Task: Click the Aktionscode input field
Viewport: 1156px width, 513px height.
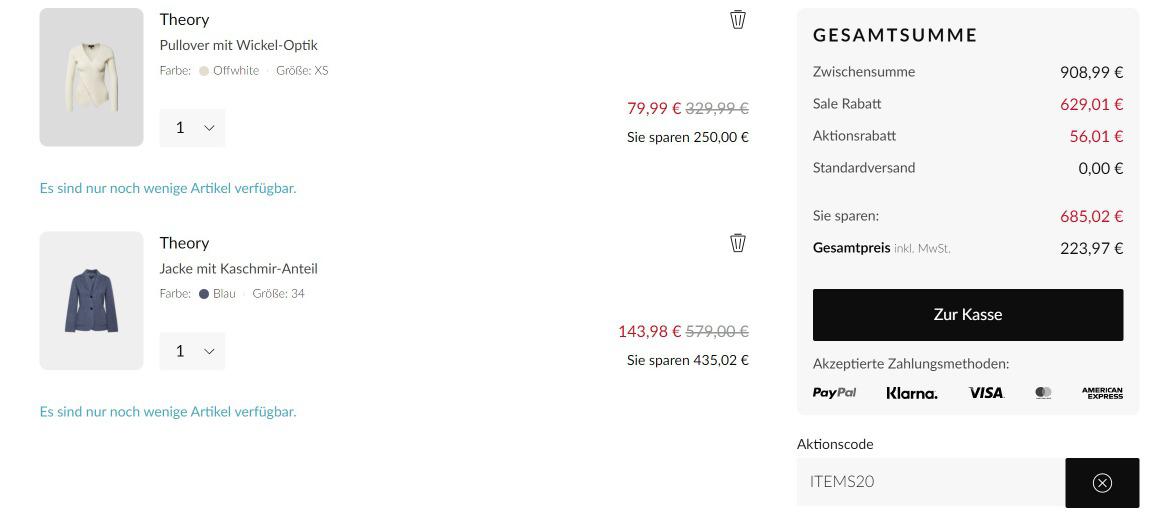Action: tap(931, 482)
